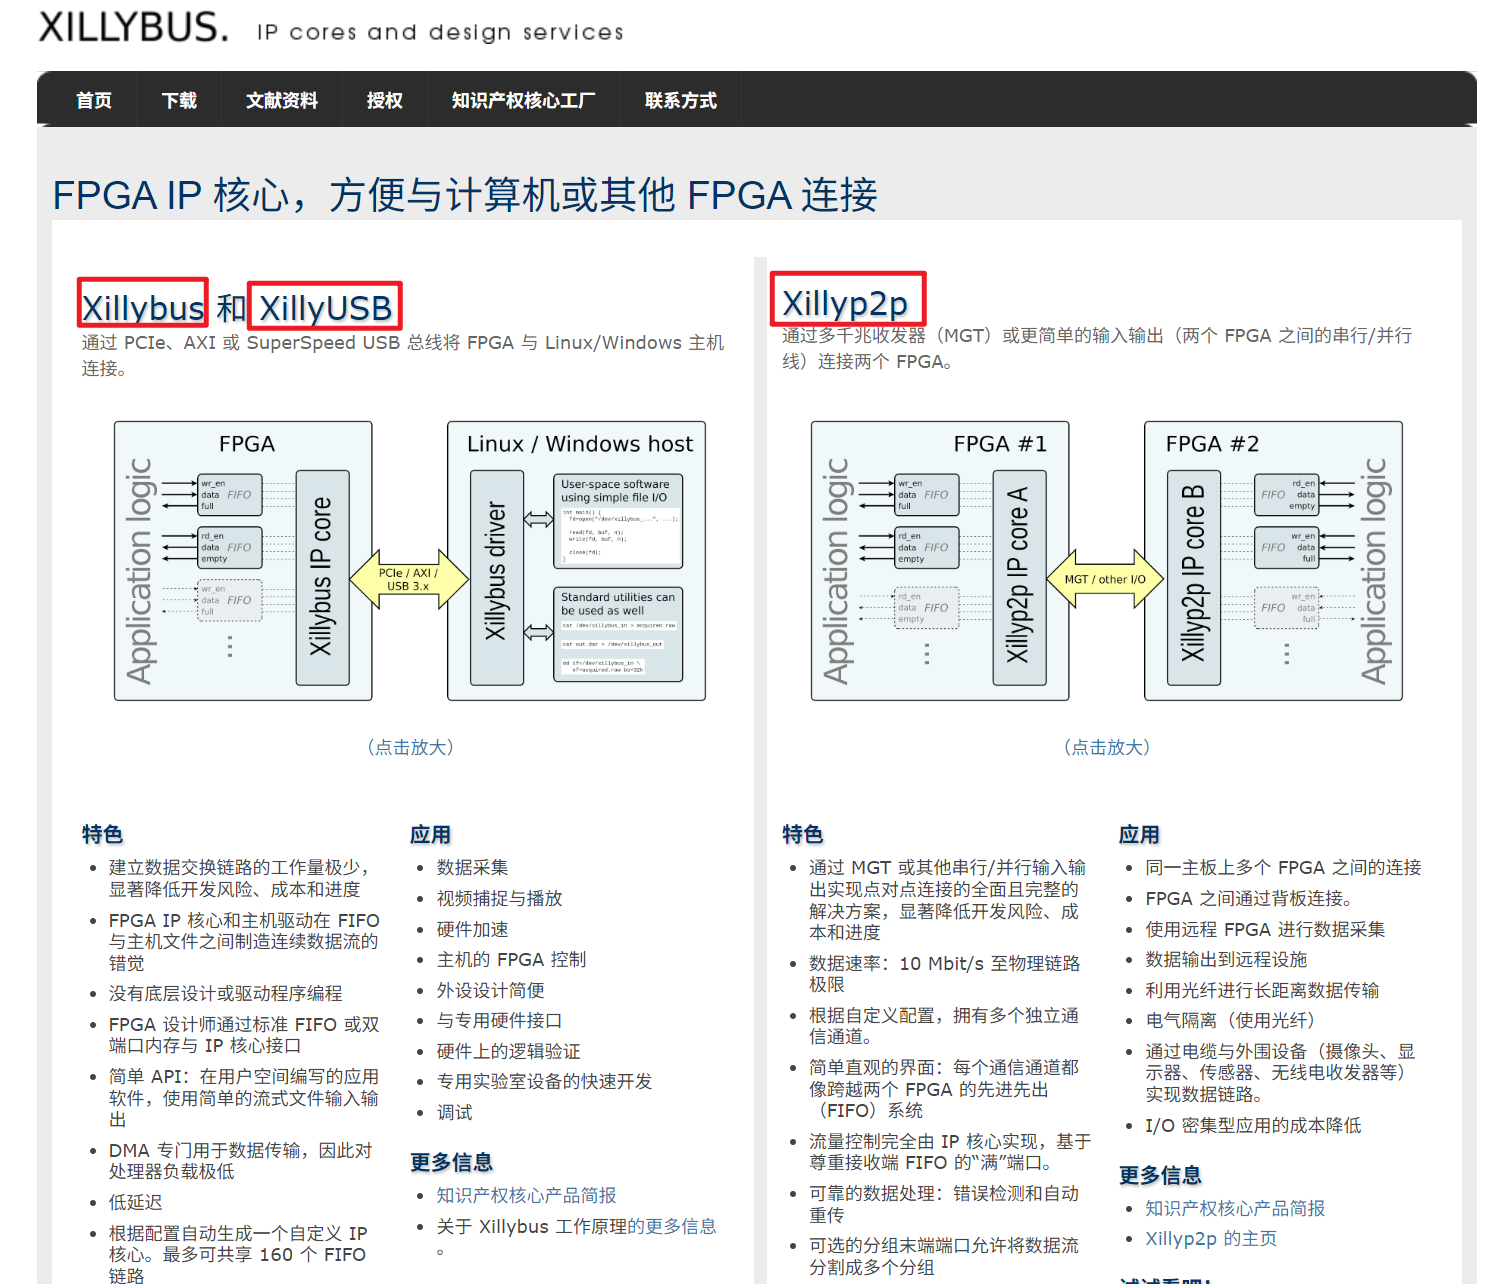Open the Xillybus 工作原理的更多信息 link

576,1226
